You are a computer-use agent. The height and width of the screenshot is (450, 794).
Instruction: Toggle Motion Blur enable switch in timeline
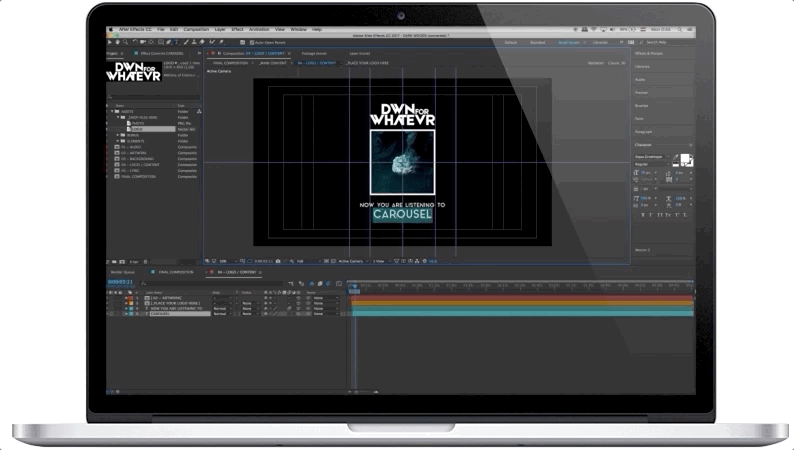[328, 283]
